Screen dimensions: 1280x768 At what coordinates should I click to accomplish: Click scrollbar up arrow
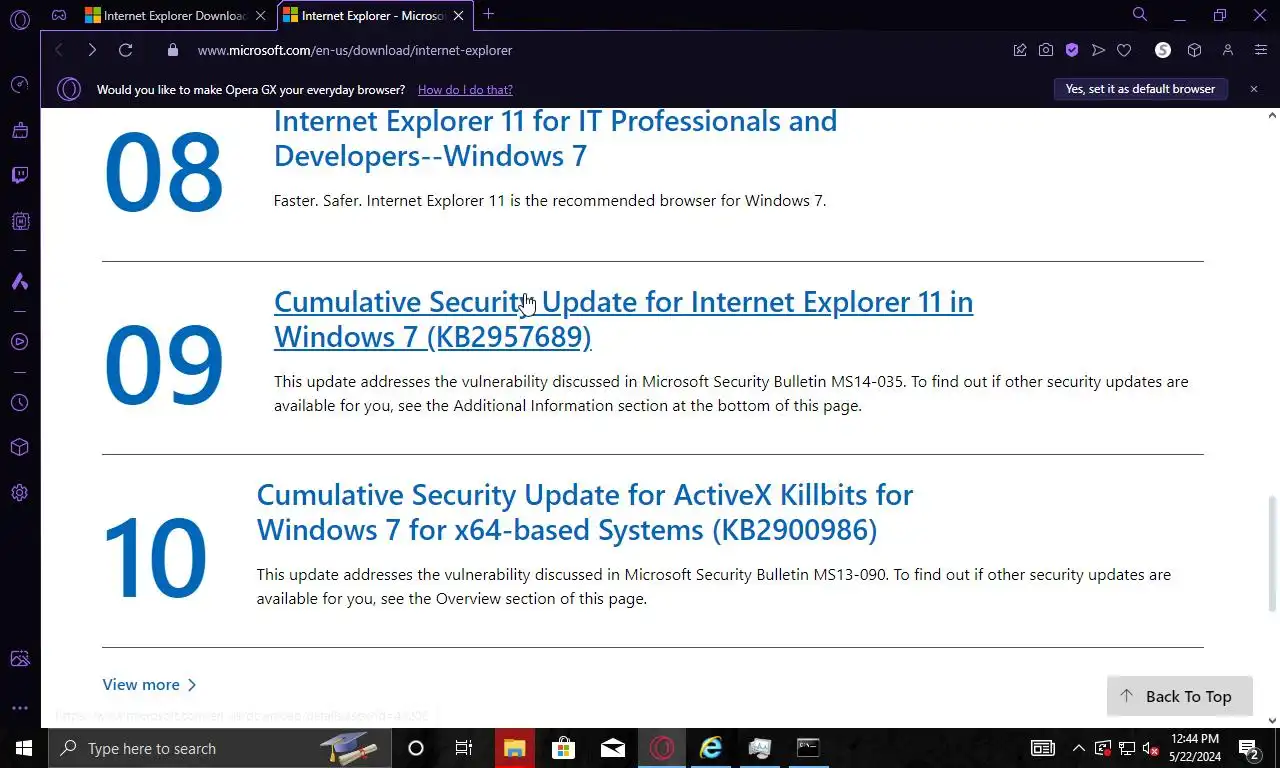(1272, 116)
